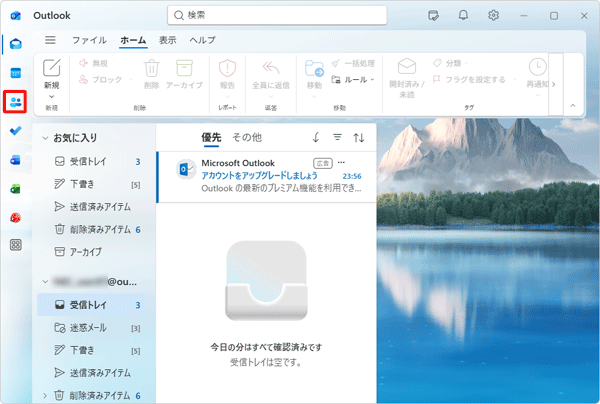
Task: Click the 再通知 clock button
Action: tap(537, 75)
